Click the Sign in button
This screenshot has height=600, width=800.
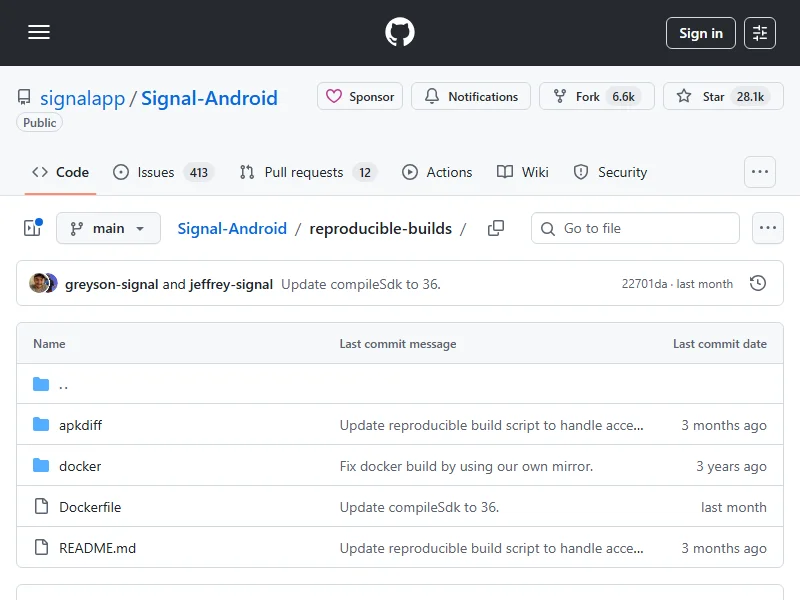(700, 33)
